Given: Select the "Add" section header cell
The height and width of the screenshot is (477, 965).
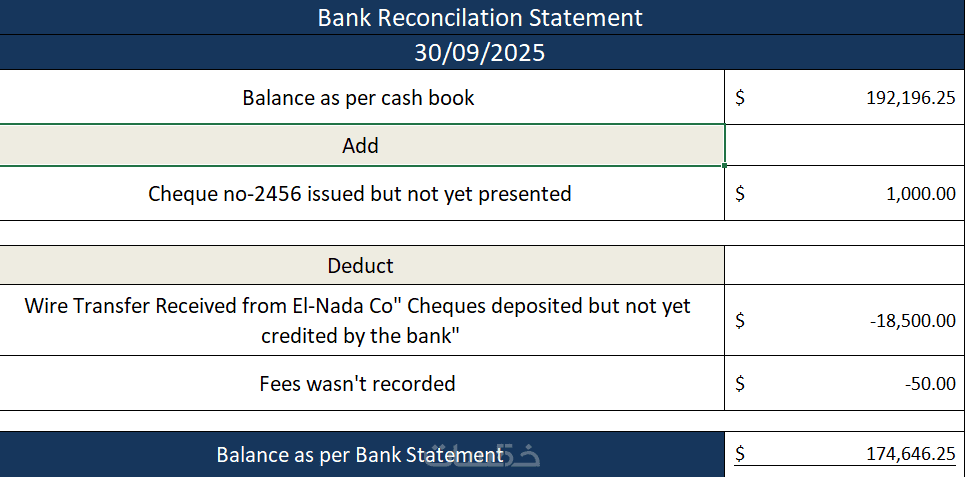Looking at the screenshot, I should point(360,145).
